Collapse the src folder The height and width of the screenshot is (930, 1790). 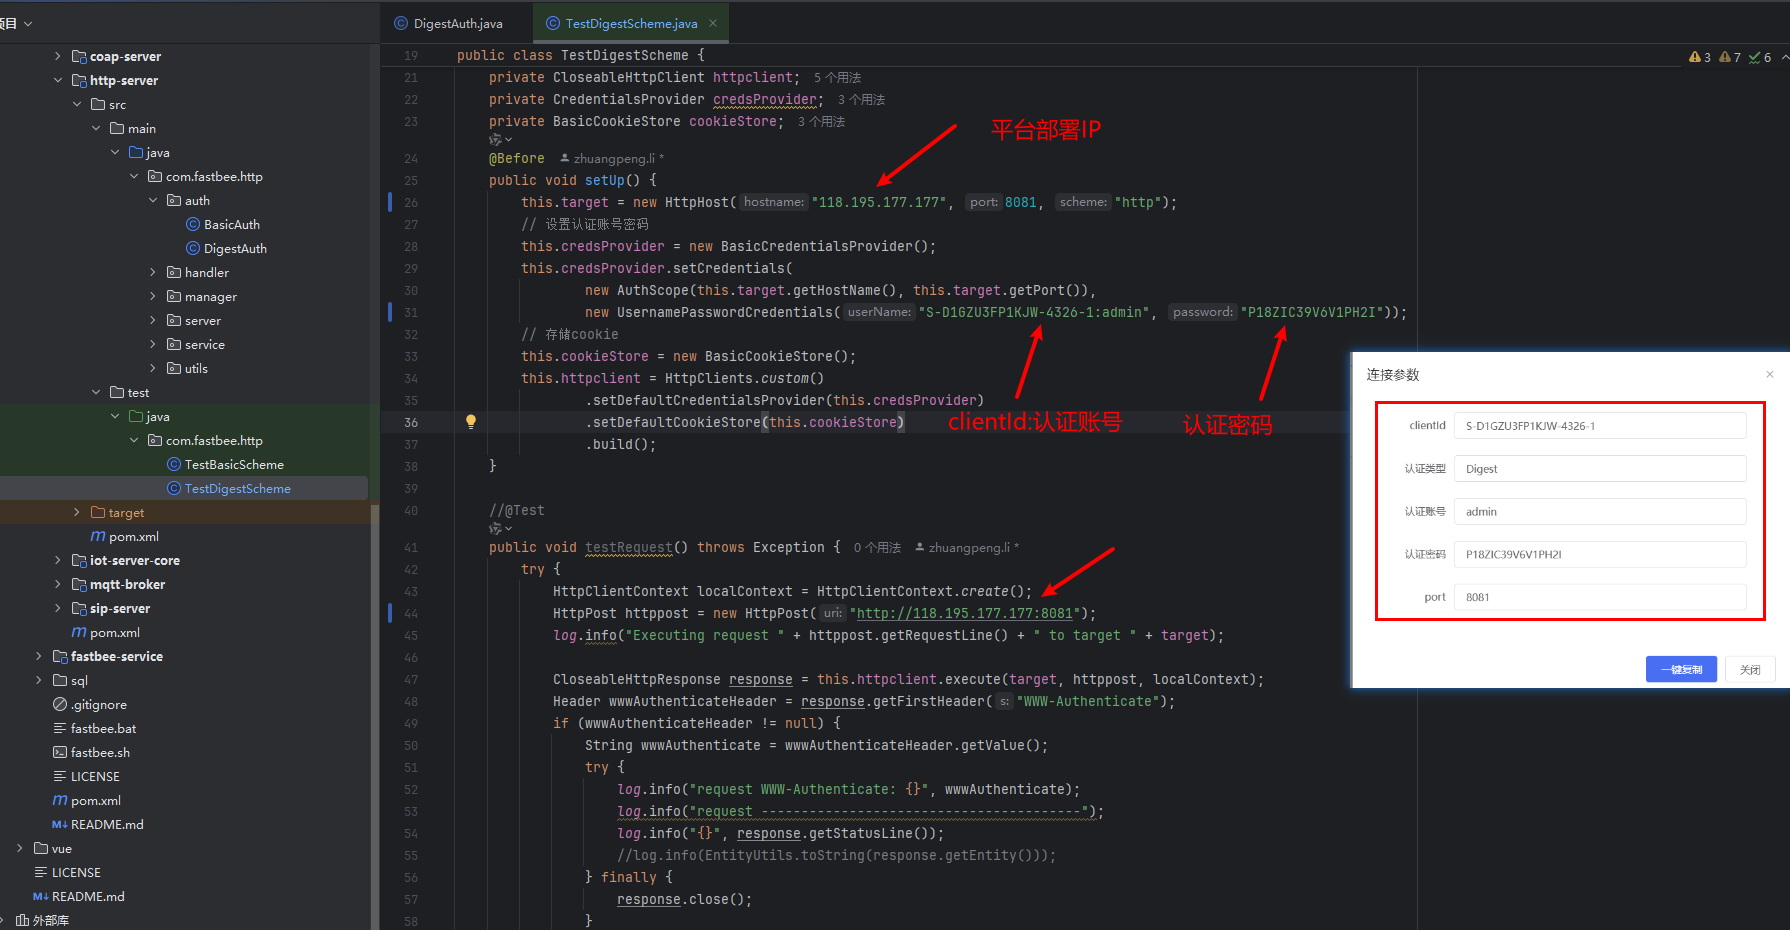[77, 105]
